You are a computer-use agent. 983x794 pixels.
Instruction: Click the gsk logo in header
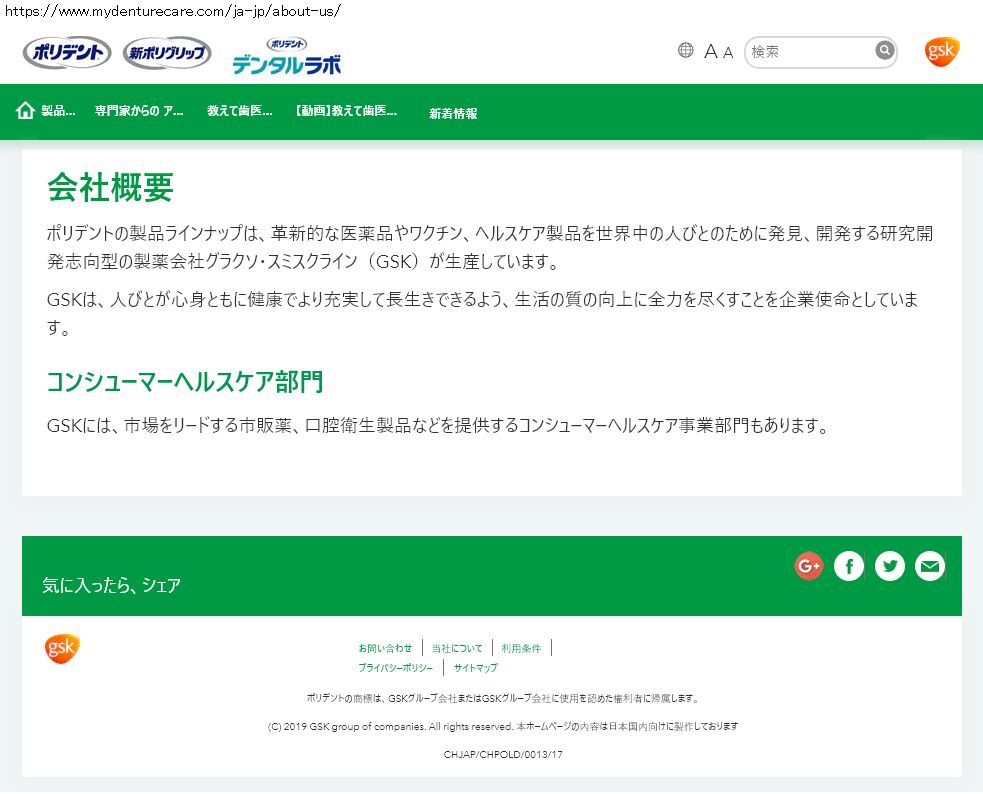point(942,51)
